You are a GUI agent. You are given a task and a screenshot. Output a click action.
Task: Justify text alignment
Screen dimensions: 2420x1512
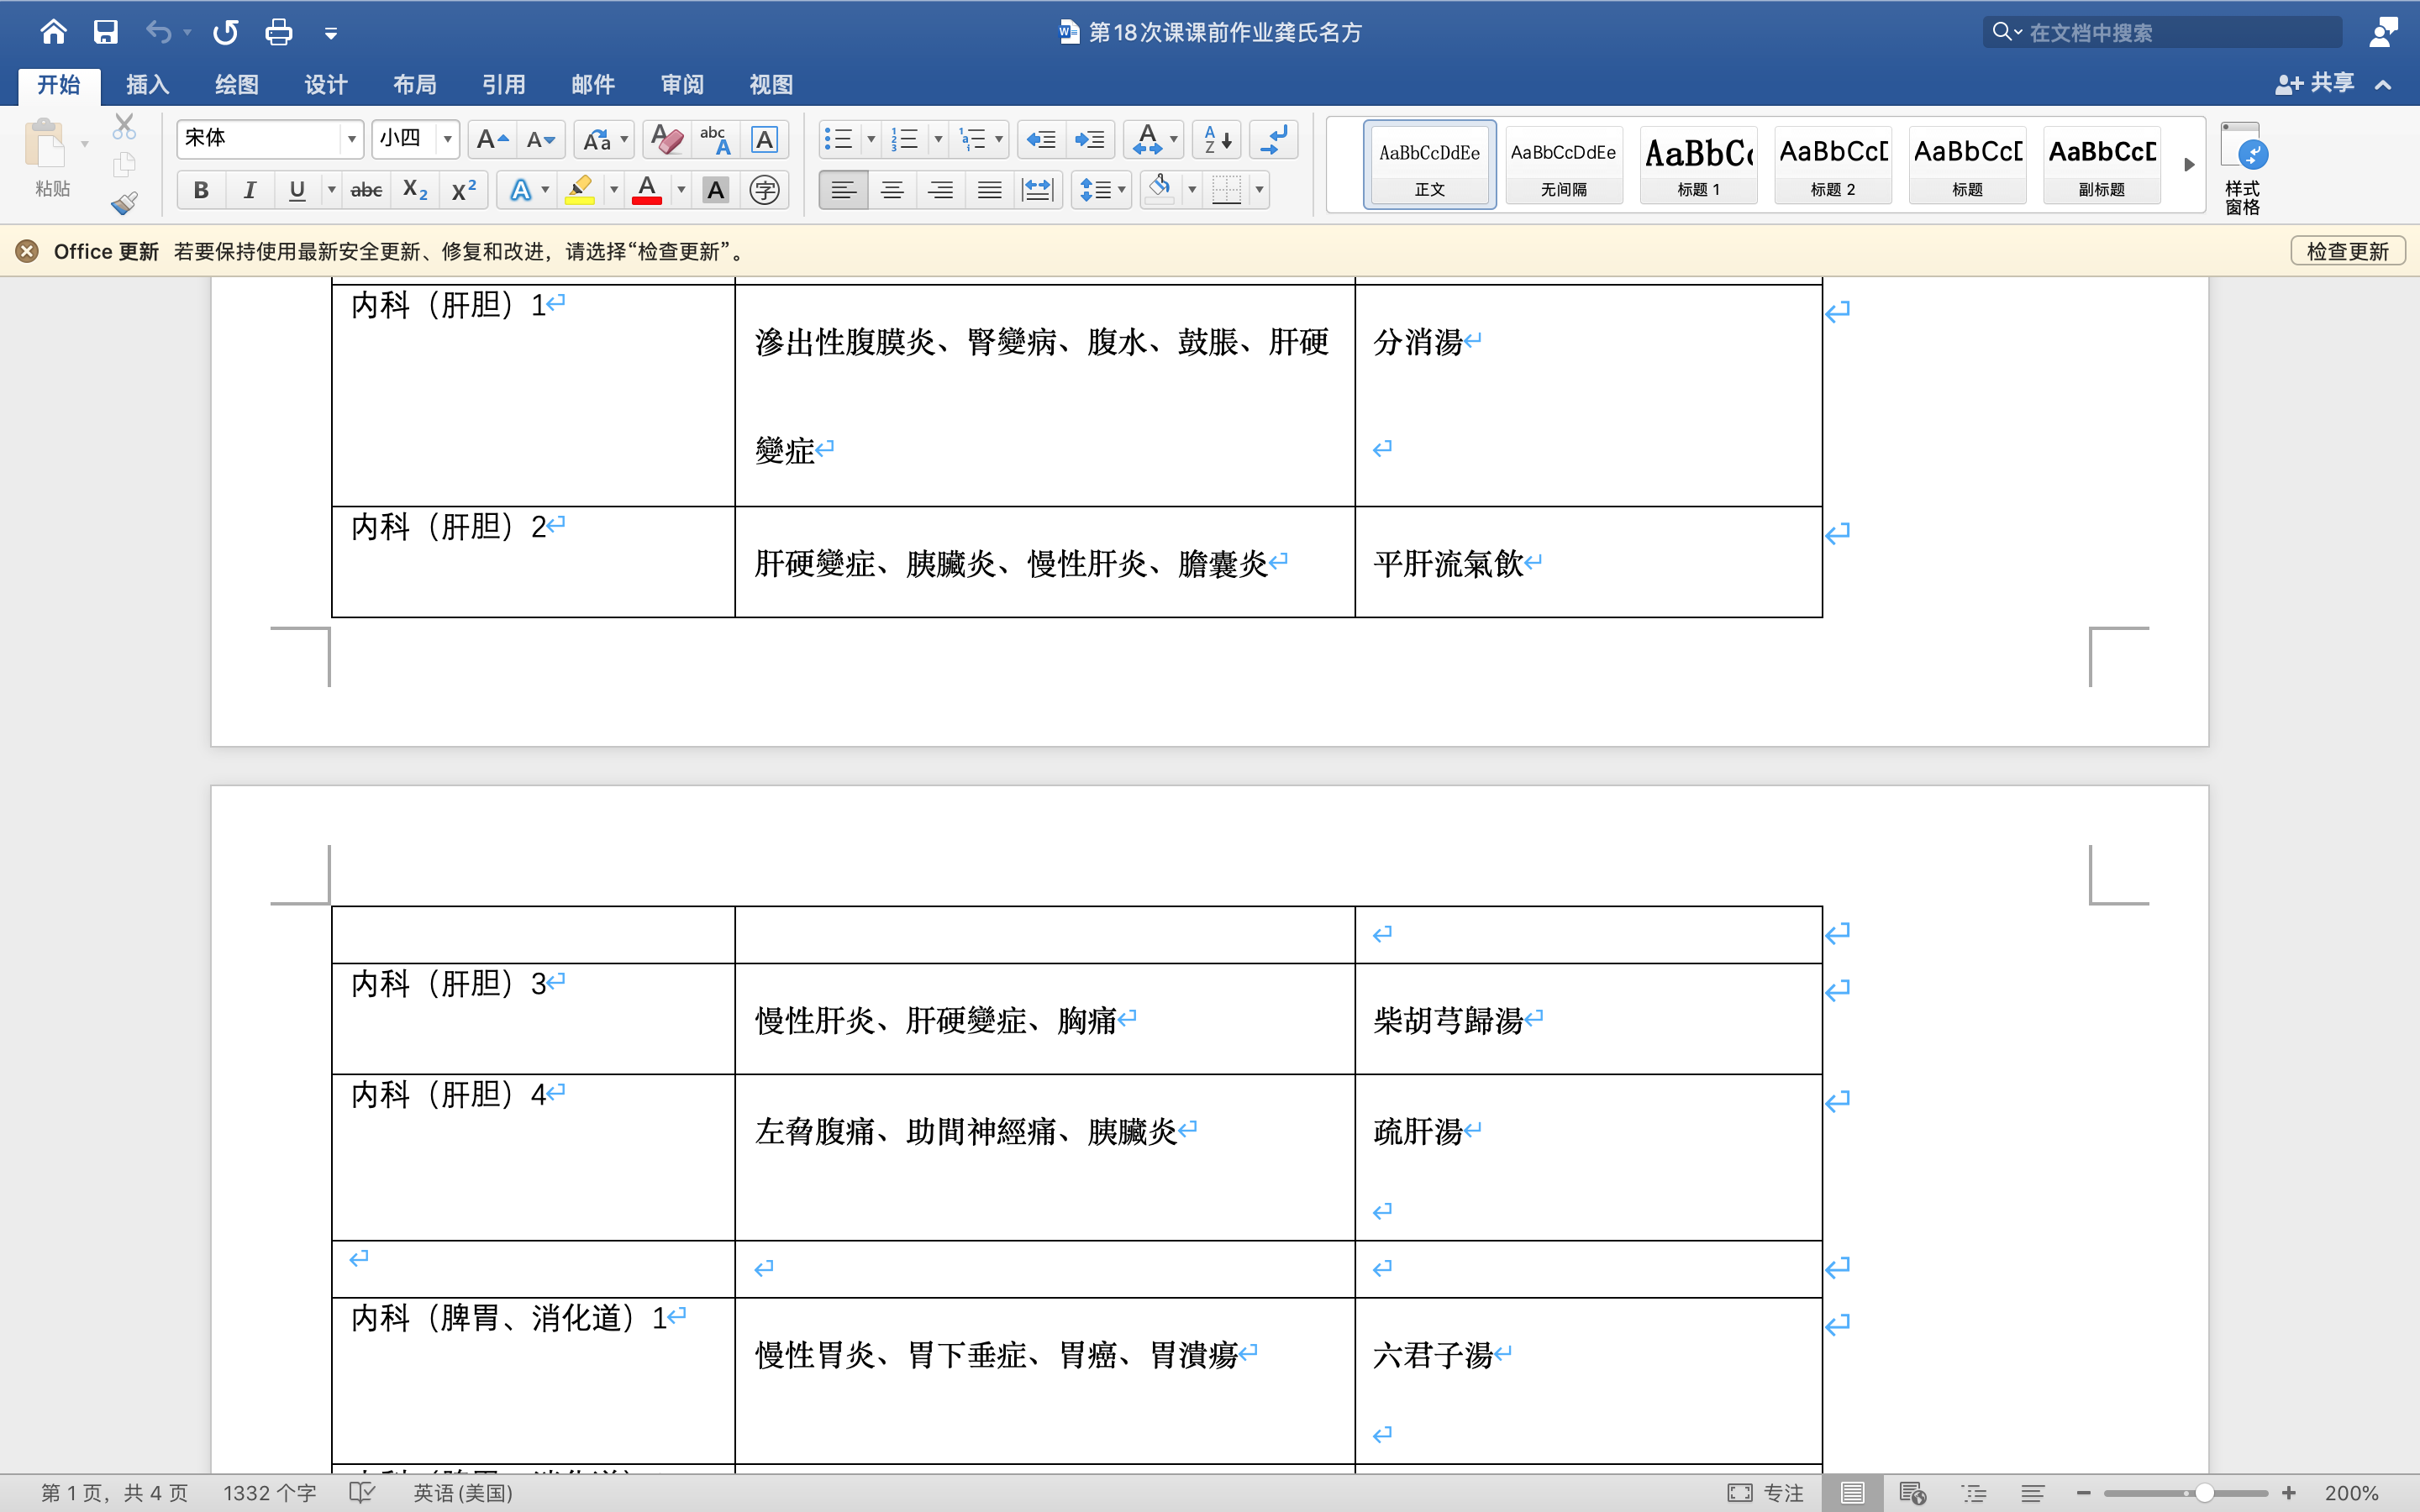(989, 190)
